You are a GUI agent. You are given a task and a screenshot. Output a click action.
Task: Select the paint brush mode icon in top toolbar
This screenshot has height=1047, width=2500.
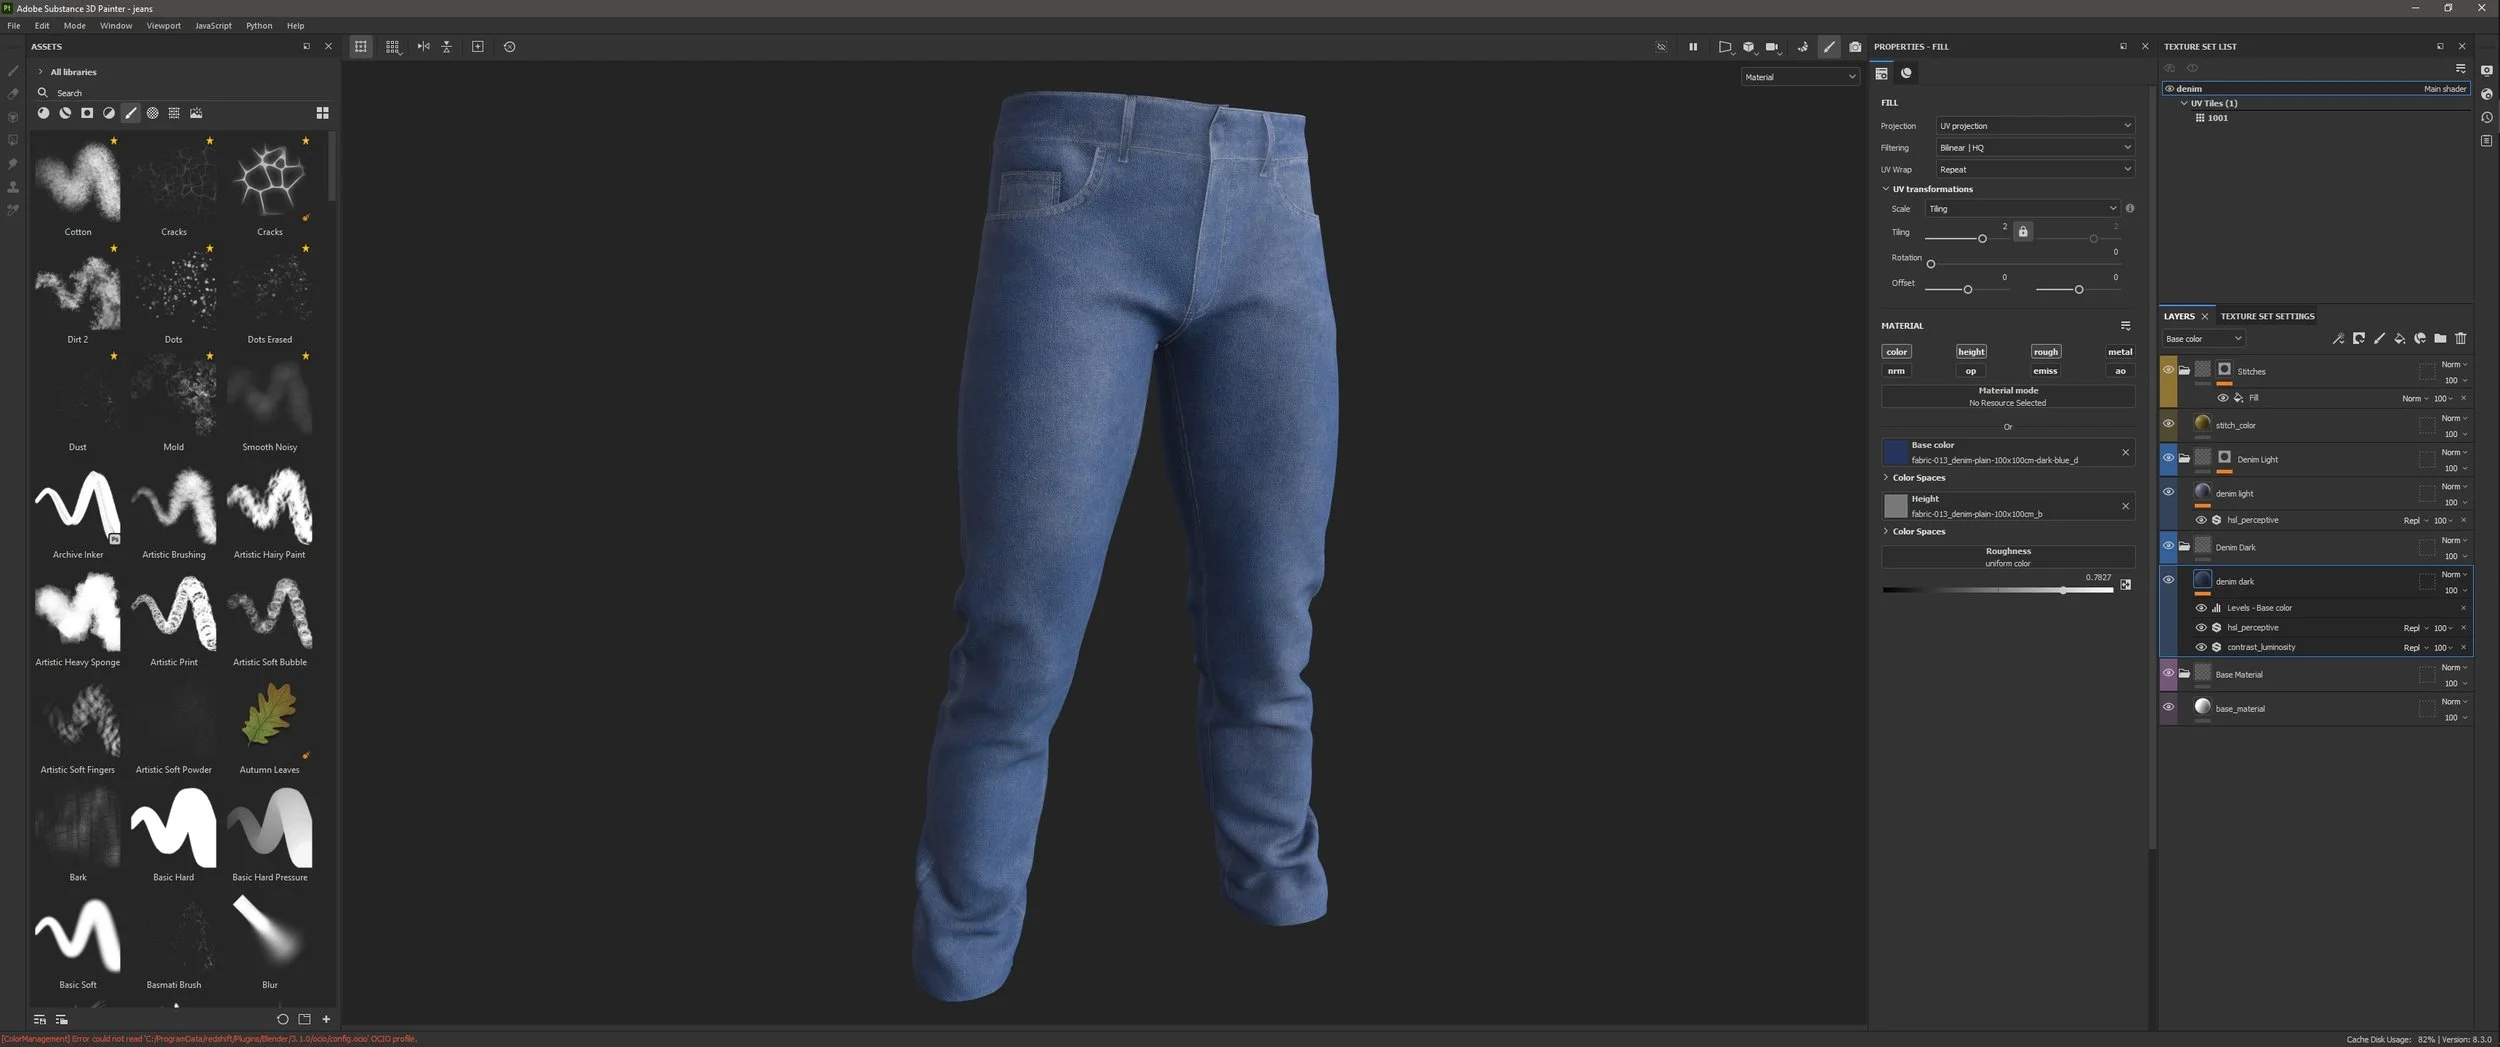point(1829,47)
